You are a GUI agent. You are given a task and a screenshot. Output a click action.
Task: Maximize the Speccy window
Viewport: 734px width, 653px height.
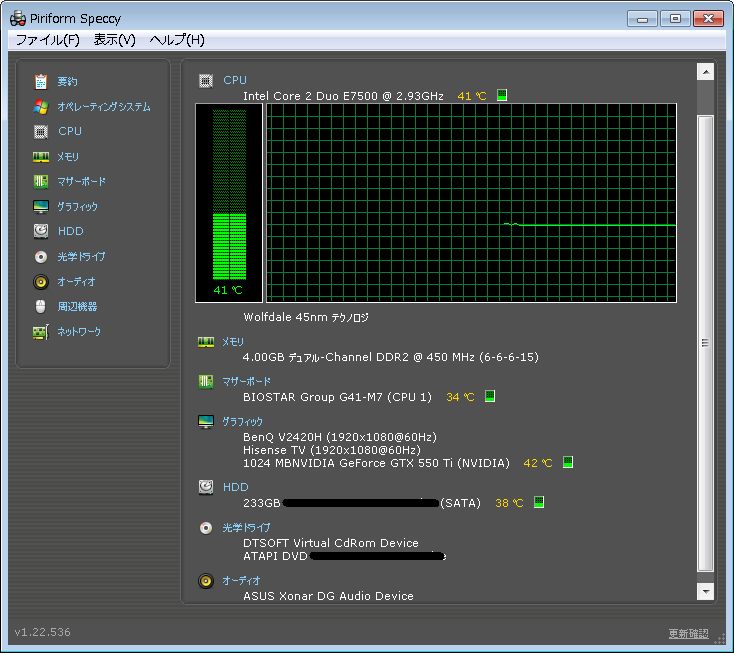(675, 19)
